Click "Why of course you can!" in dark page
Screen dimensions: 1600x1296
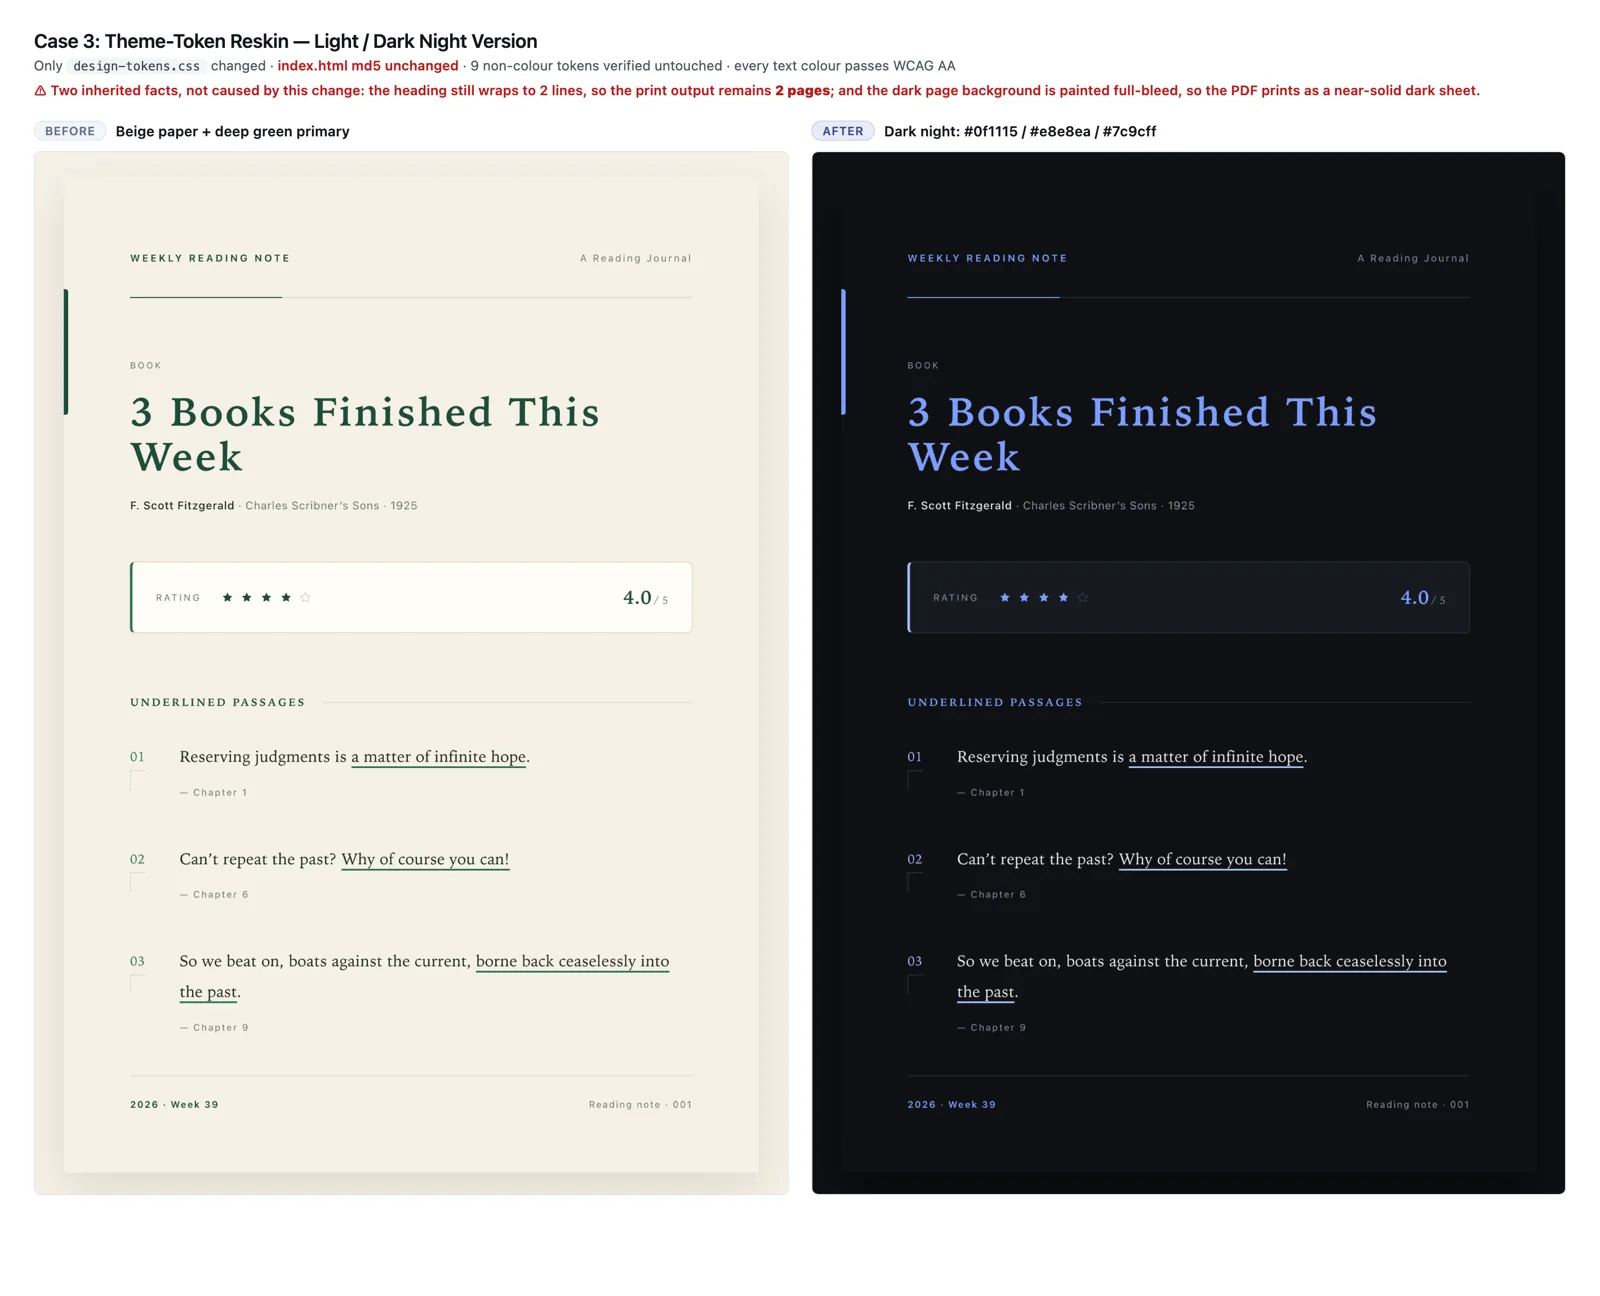(x=1203, y=859)
